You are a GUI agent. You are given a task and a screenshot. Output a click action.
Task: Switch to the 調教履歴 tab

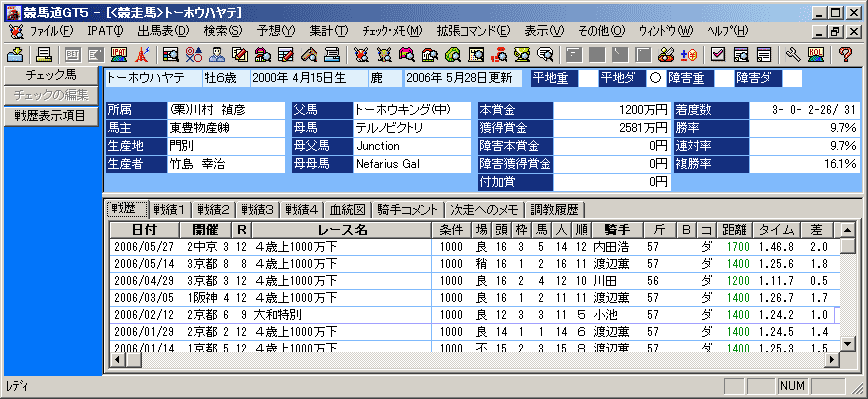coord(555,210)
